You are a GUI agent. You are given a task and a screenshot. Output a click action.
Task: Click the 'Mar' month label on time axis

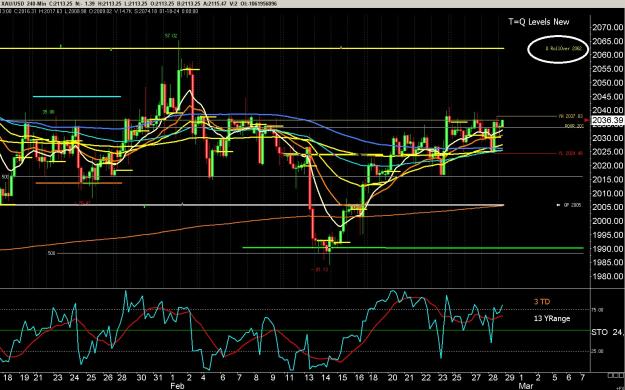coord(526,386)
